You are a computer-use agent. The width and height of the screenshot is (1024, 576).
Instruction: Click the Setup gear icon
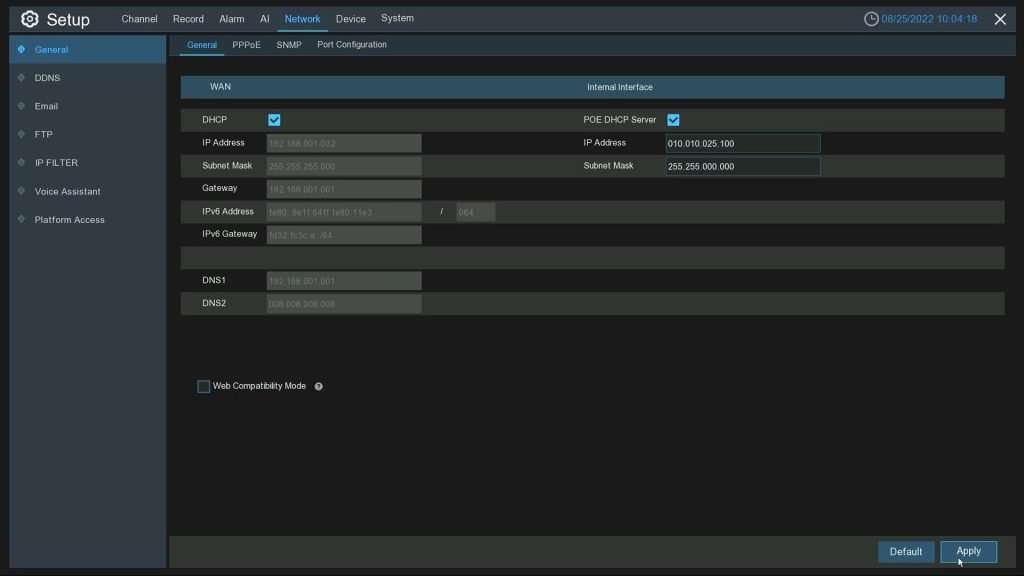(28, 18)
